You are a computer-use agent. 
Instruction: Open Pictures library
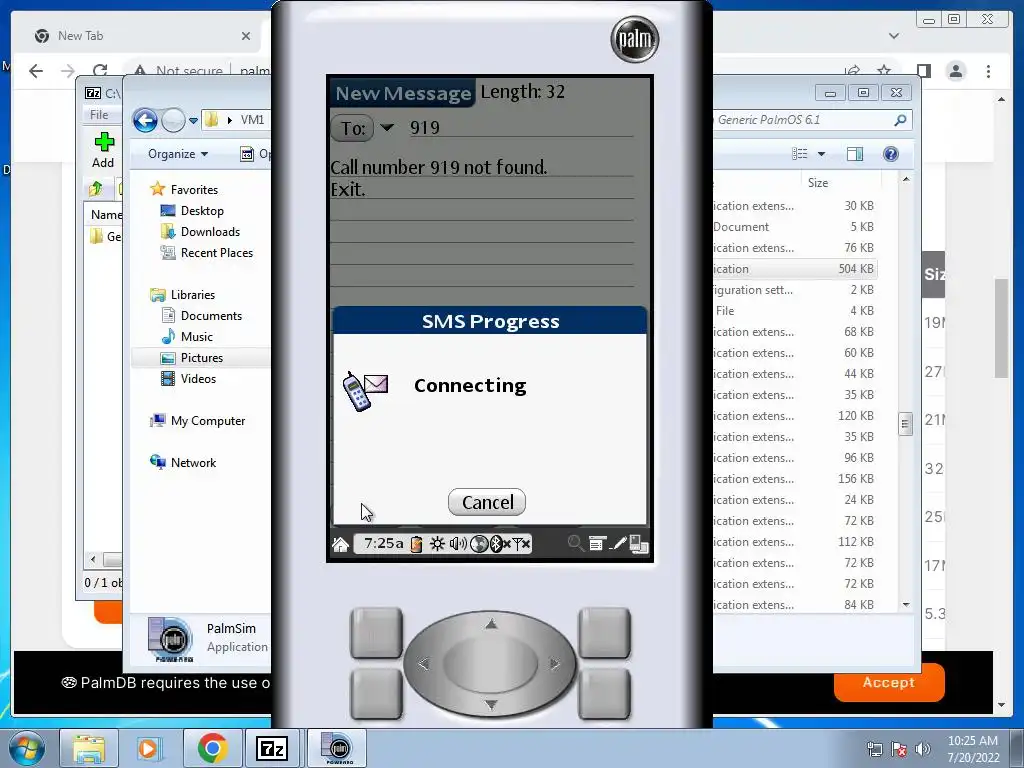click(202, 358)
